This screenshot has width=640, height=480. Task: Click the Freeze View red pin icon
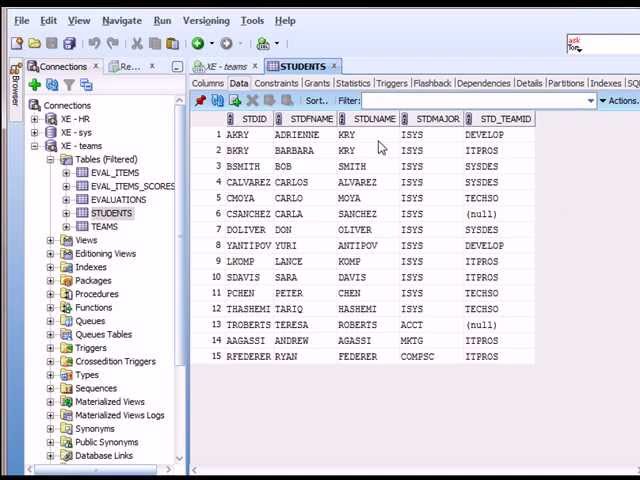pos(200,100)
